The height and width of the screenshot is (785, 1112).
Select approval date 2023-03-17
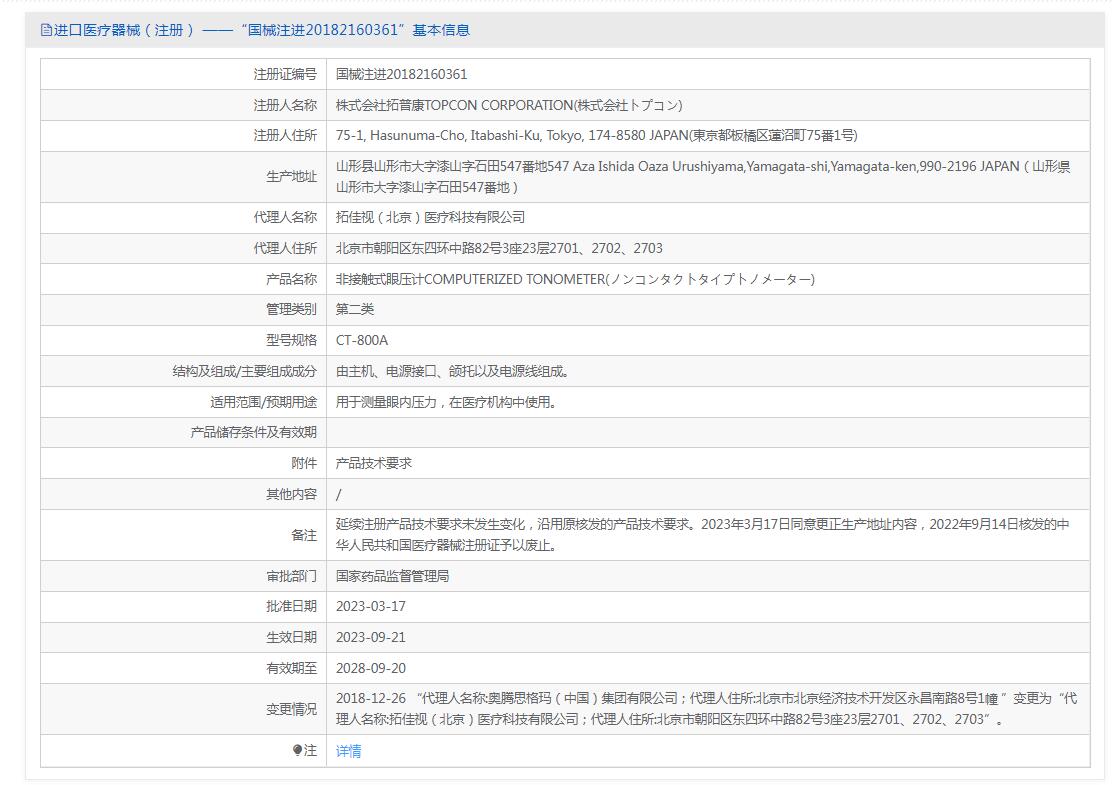(x=371, y=606)
